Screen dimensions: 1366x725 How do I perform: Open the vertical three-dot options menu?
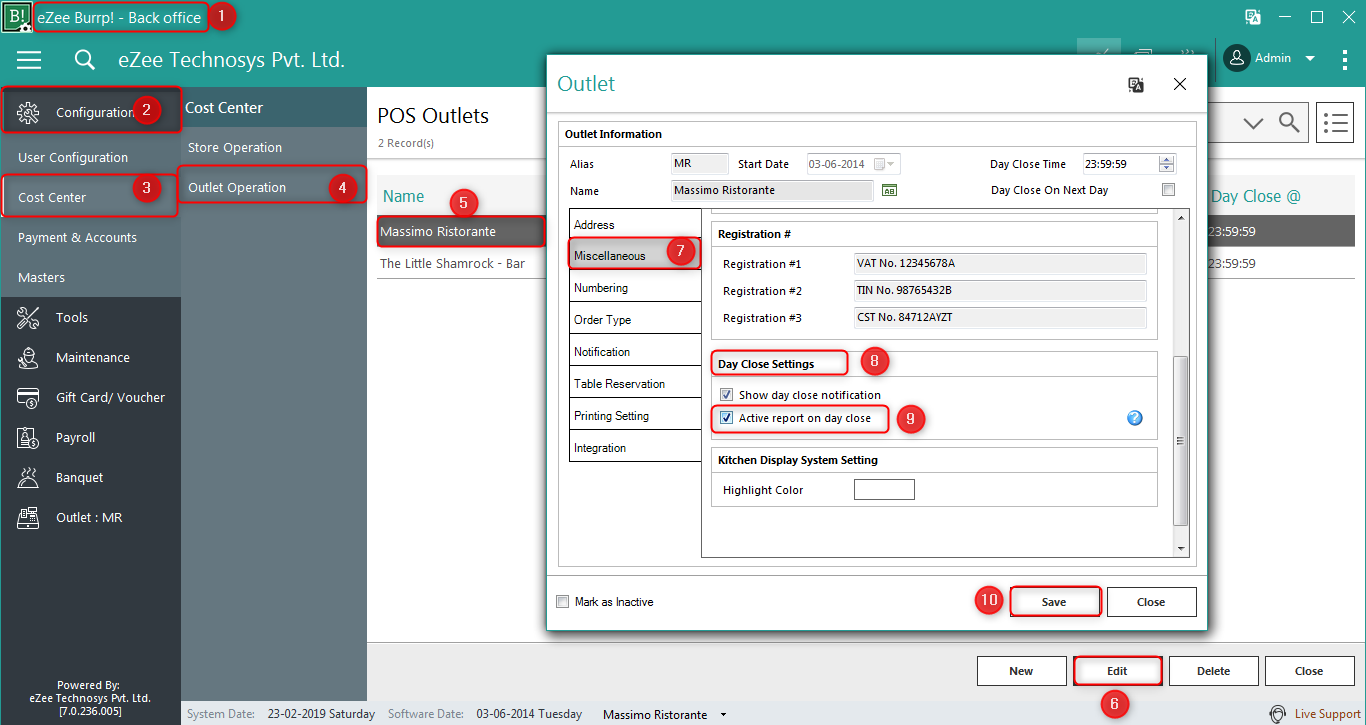[1345, 59]
